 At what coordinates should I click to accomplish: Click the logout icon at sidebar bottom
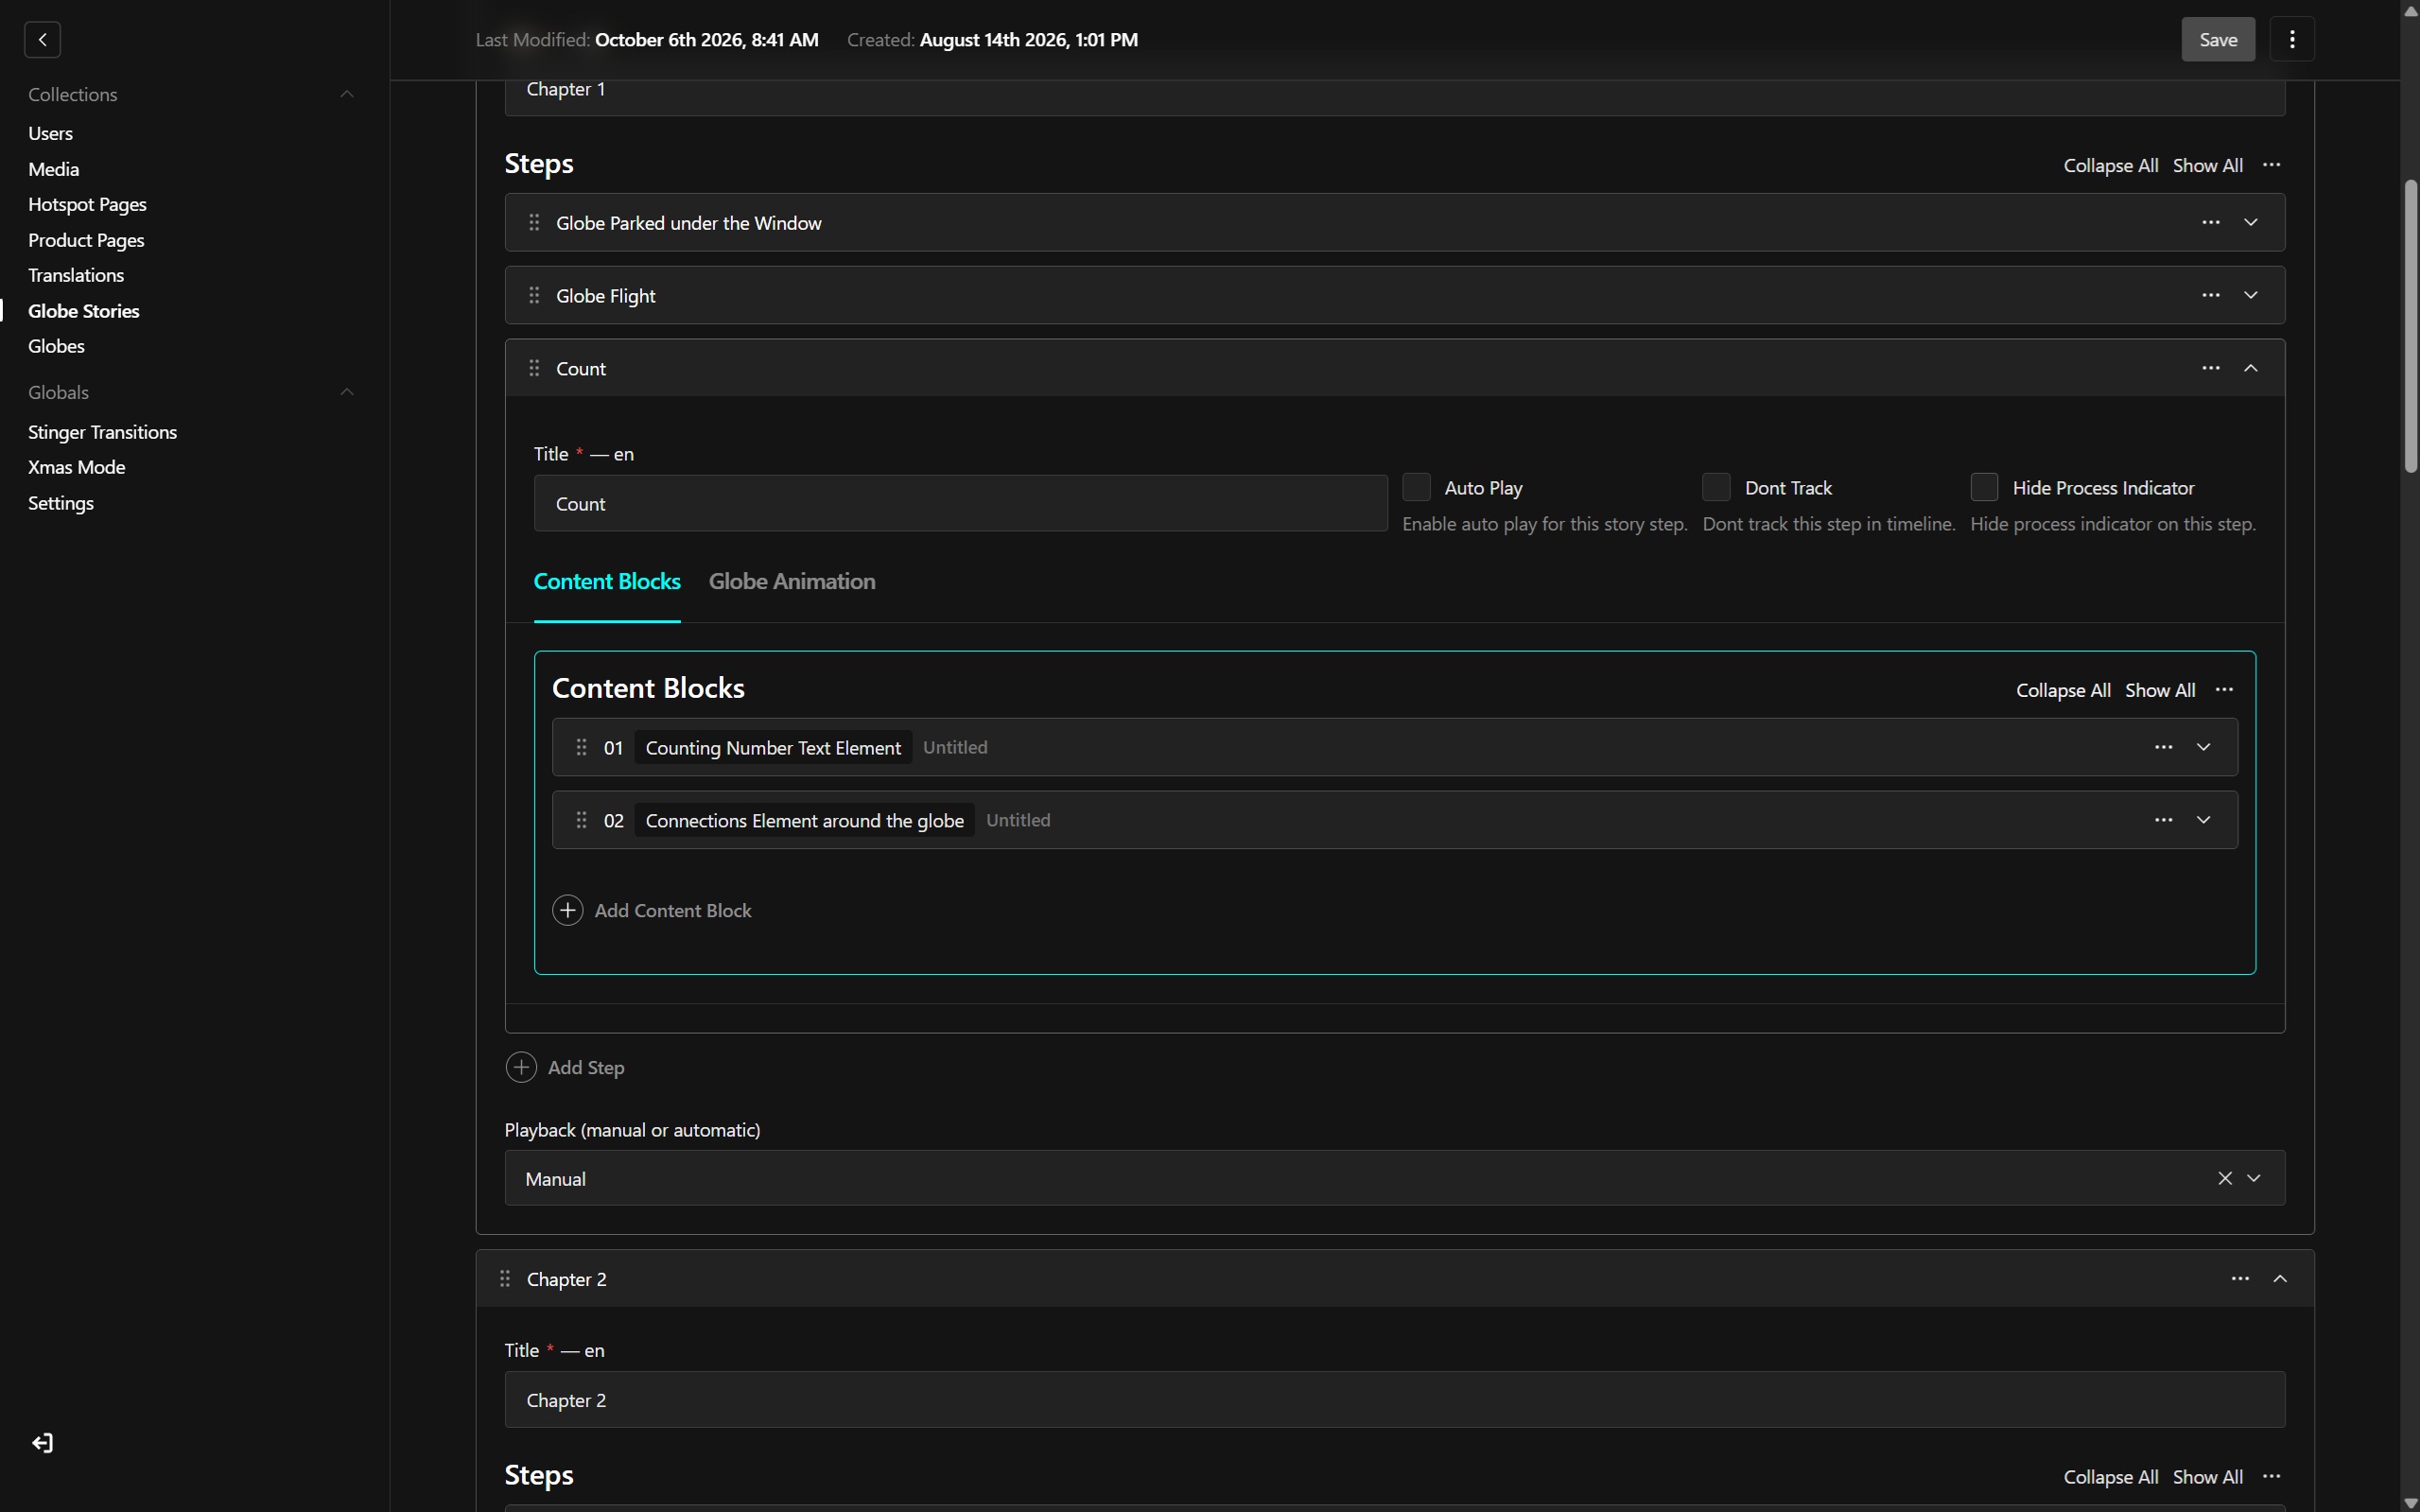tap(42, 1443)
